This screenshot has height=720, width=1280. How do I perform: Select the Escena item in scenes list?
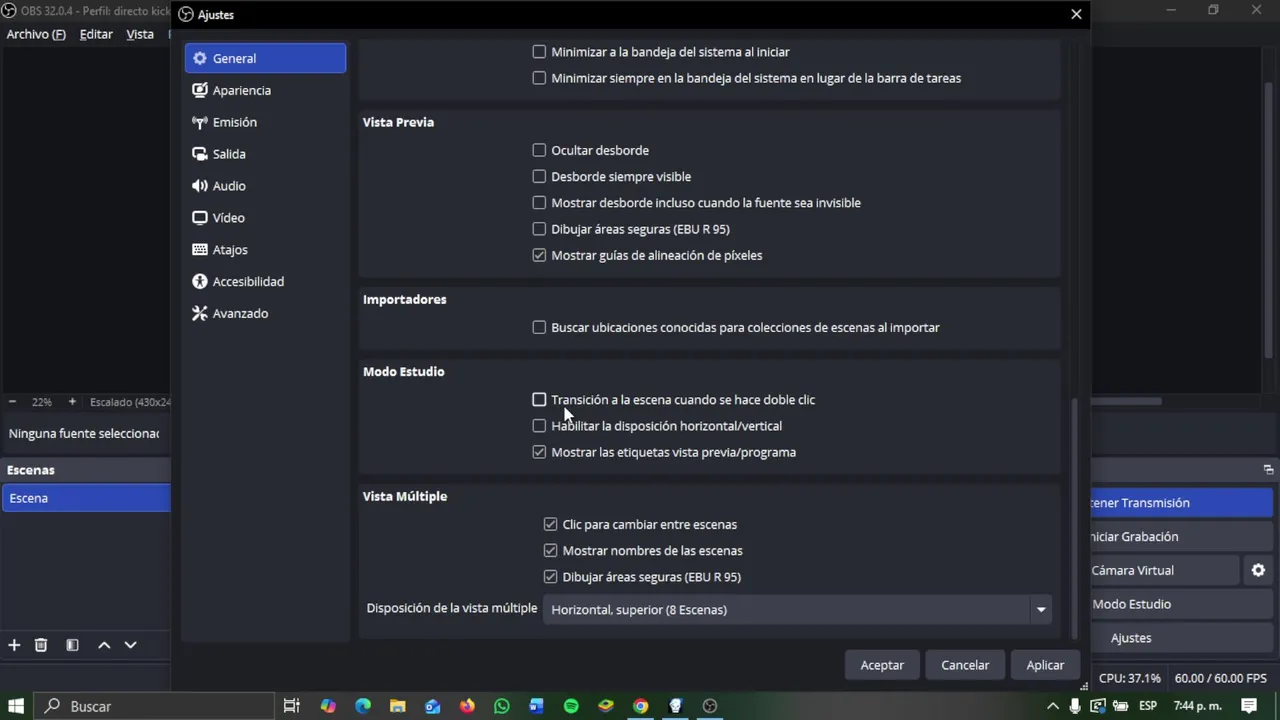[x=87, y=498]
